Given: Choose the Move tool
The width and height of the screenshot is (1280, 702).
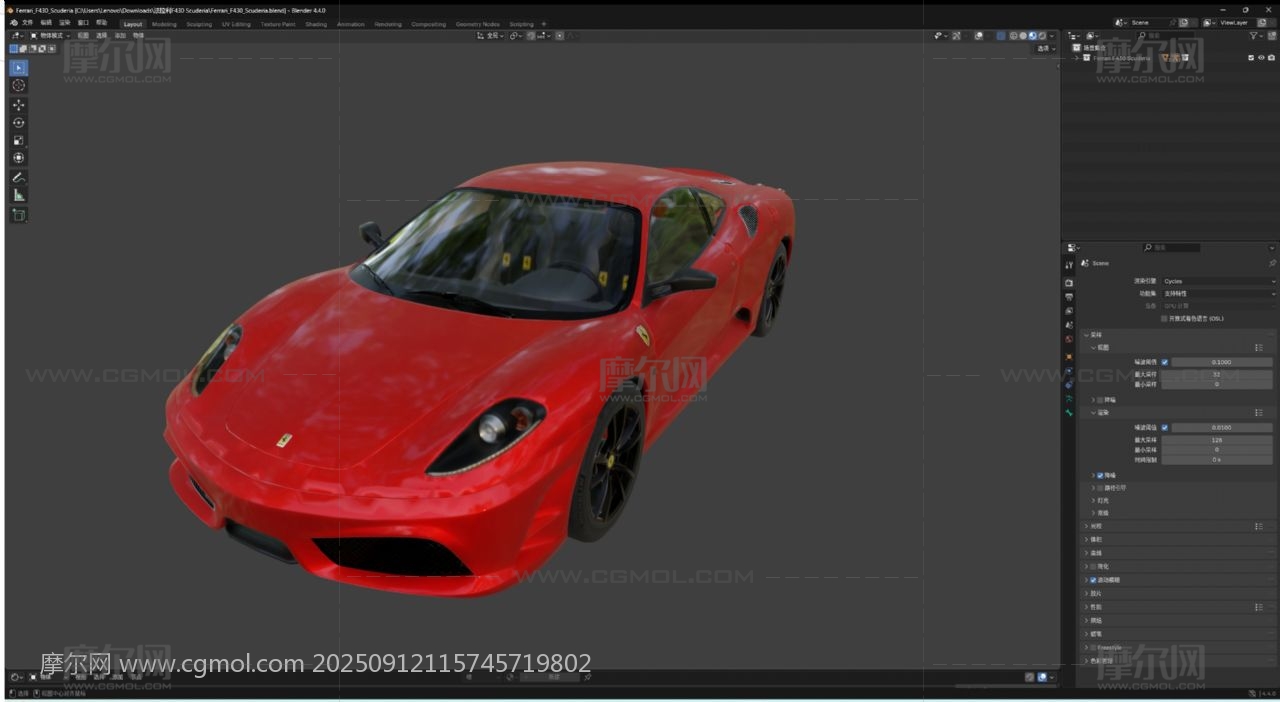Looking at the screenshot, I should tap(19, 105).
